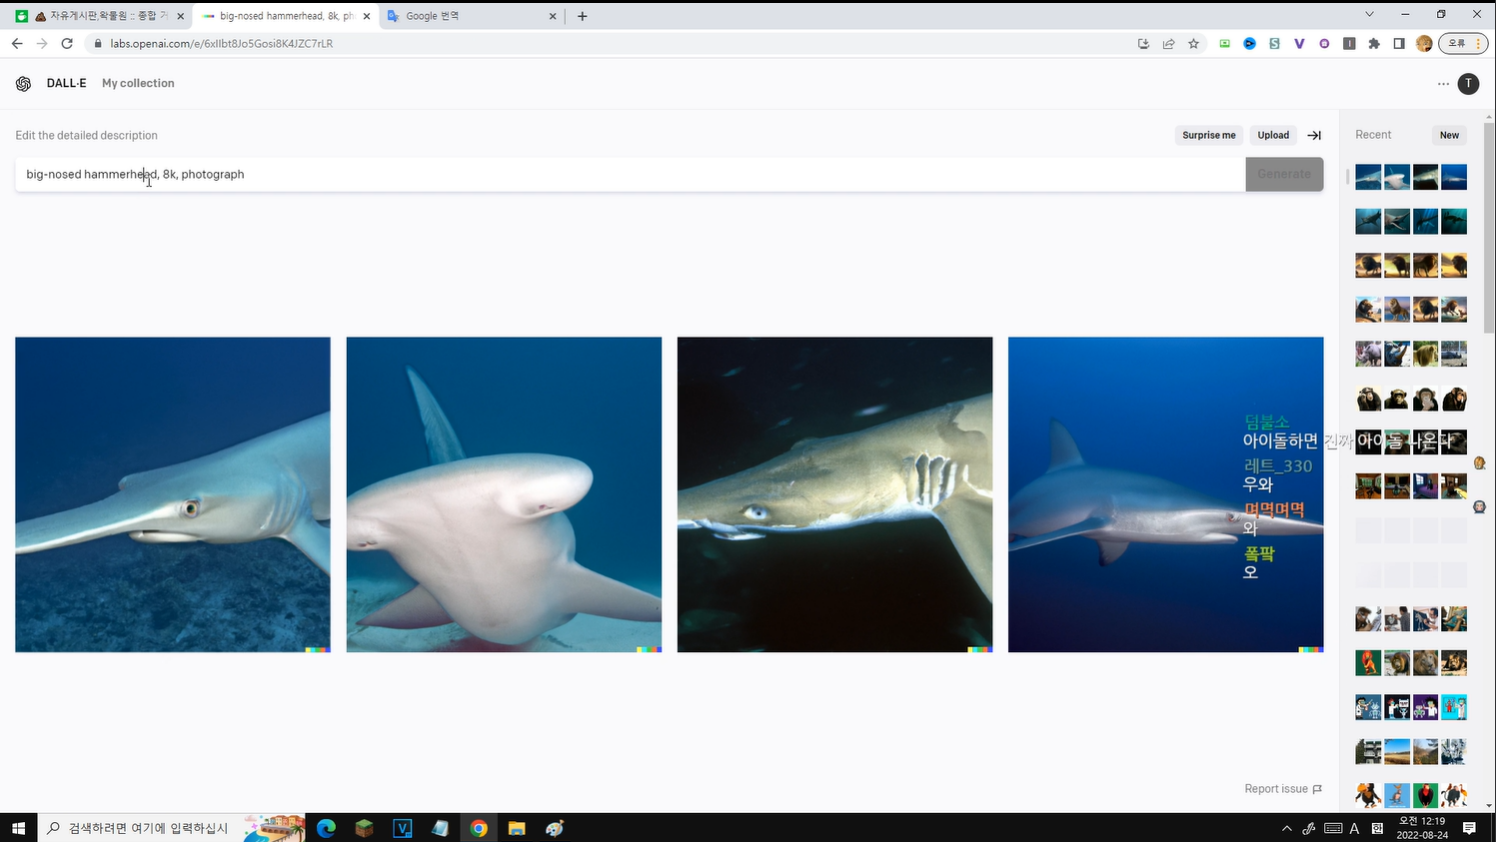Click the browser share page icon
Viewport: 1496px width, 842px height.
click(x=1168, y=44)
